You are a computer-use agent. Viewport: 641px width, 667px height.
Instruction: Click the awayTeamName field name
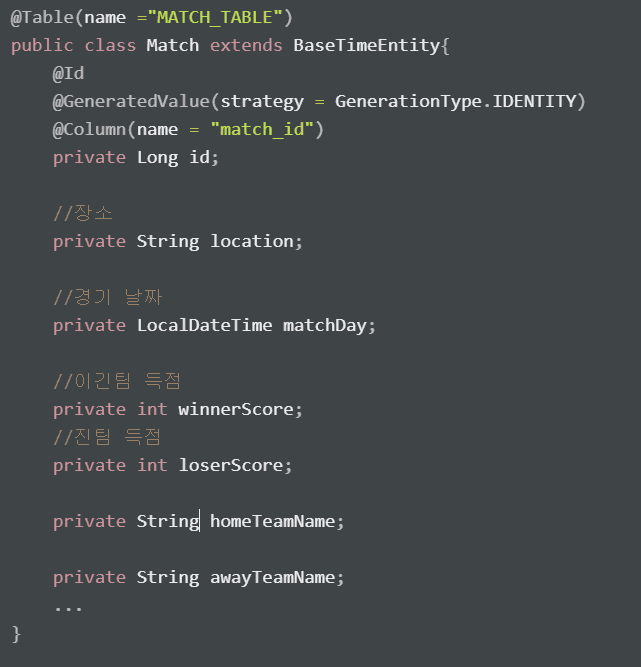273,578
